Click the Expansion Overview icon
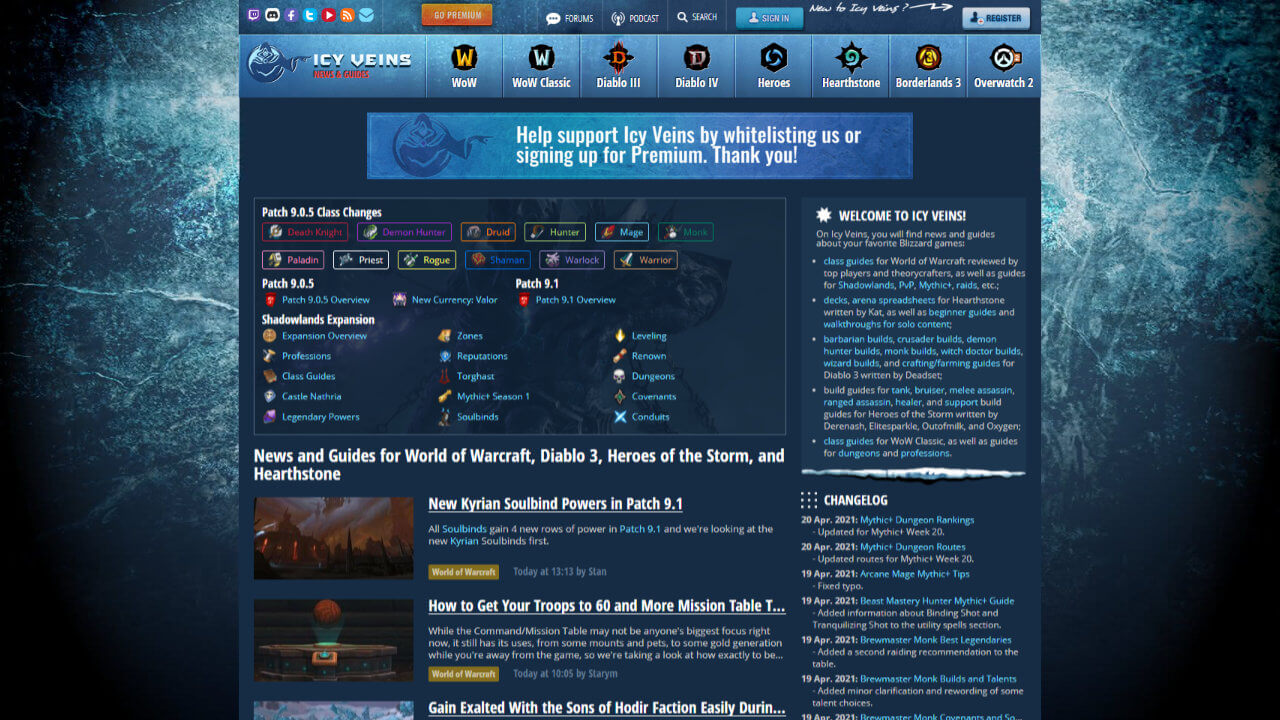The height and width of the screenshot is (720, 1280). click(x=269, y=336)
